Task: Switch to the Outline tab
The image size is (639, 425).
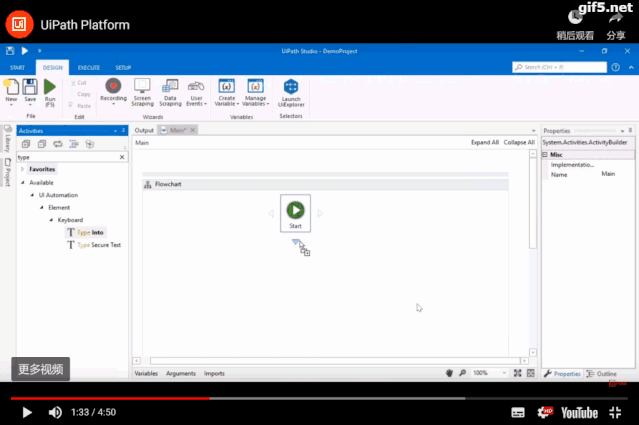Action: pyautogui.click(x=602, y=374)
